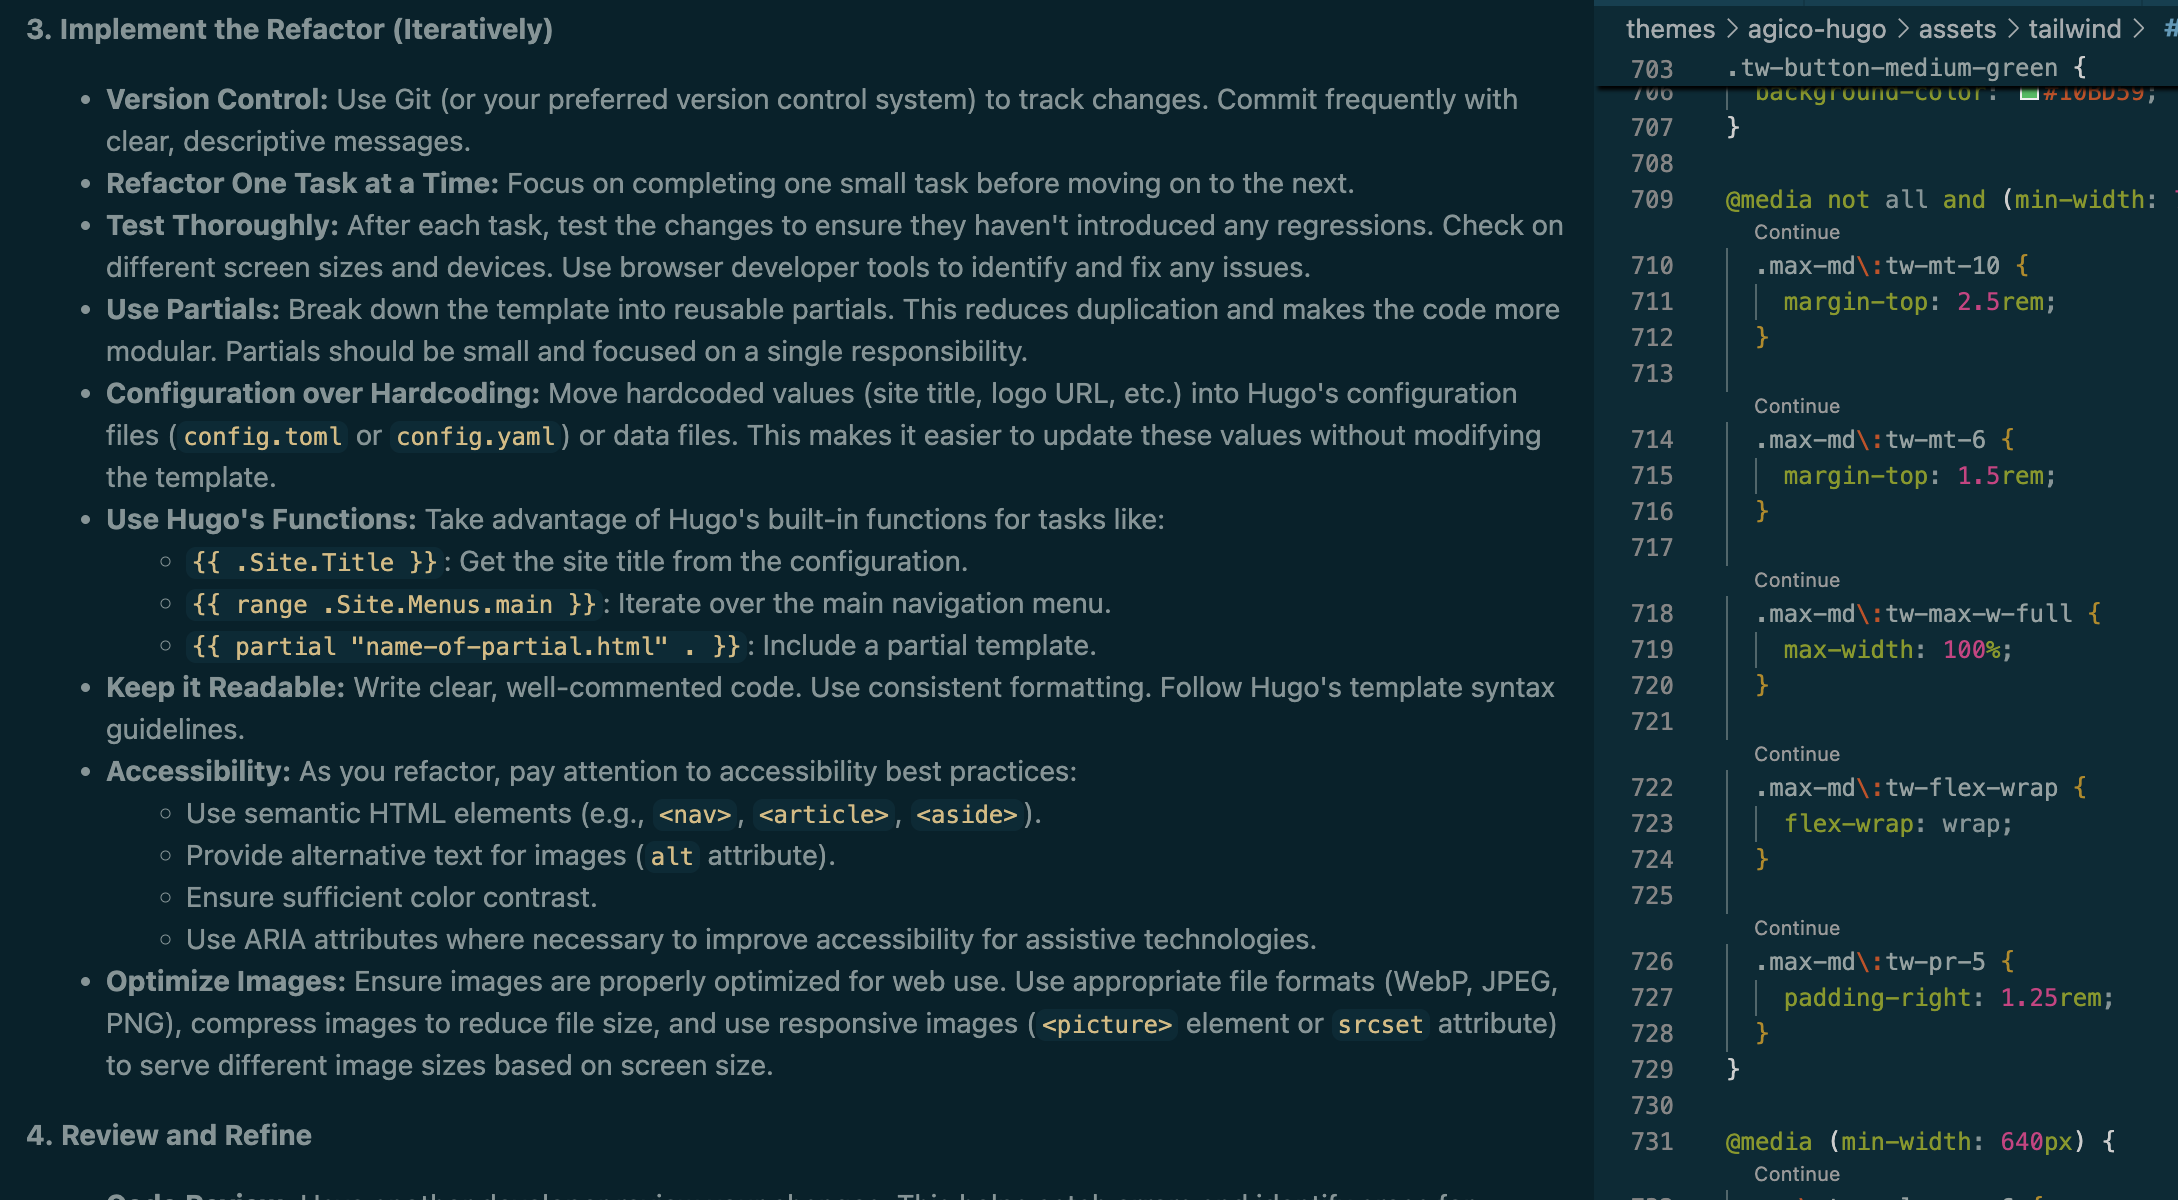This screenshot has height=1200, width=2178.
Task: Place cursor on margin-top: 2.5rem declaration
Action: tap(1919, 302)
